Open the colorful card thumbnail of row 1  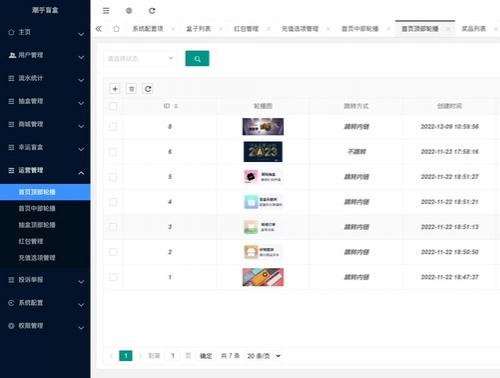[263, 277]
